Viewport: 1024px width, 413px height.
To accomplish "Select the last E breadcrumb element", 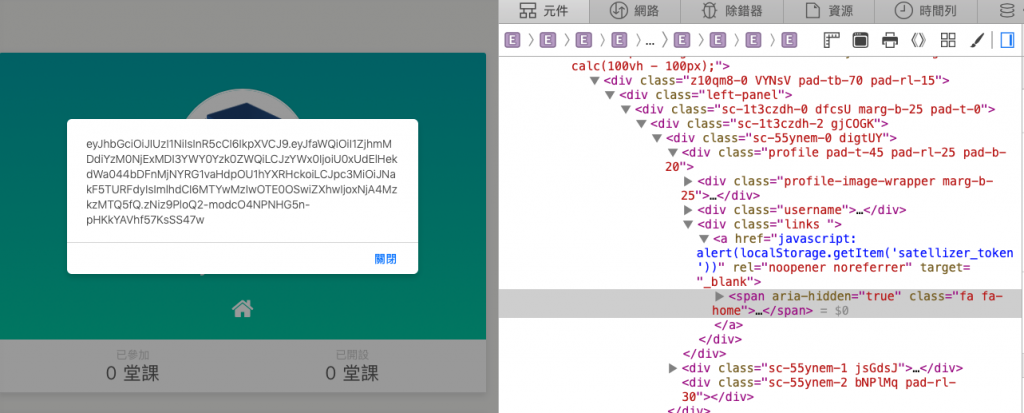I will 789,41.
